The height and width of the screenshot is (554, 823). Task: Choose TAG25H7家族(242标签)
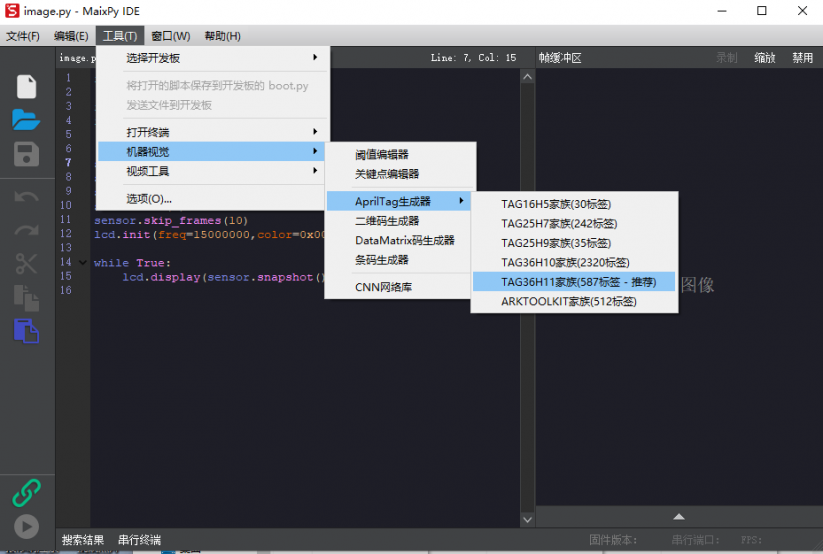click(x=574, y=224)
